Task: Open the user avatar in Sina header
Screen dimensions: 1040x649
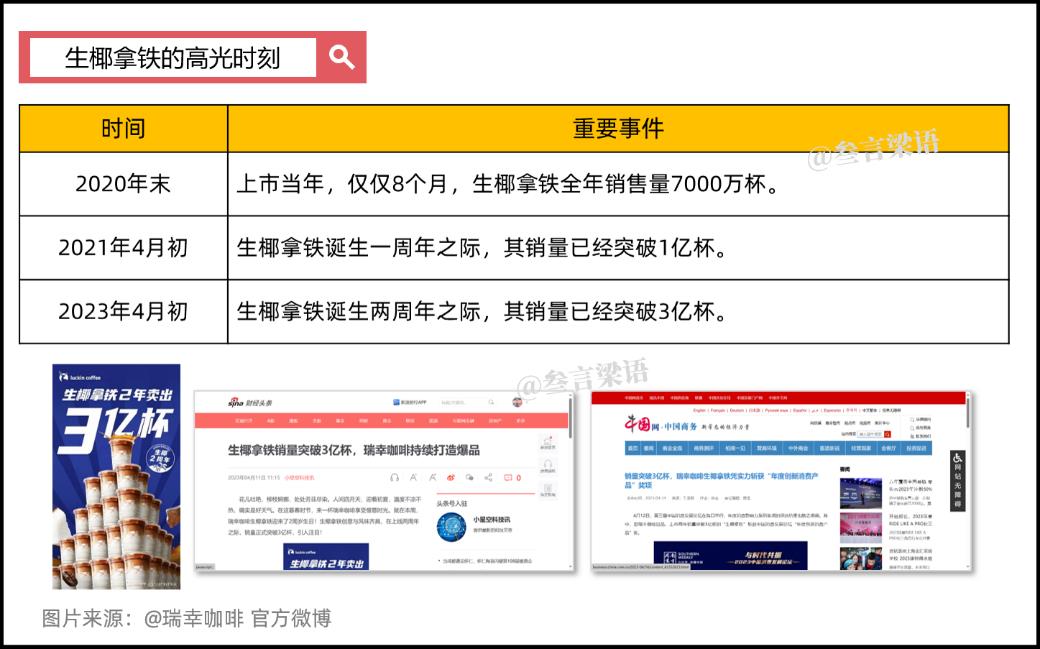Action: click(x=517, y=402)
